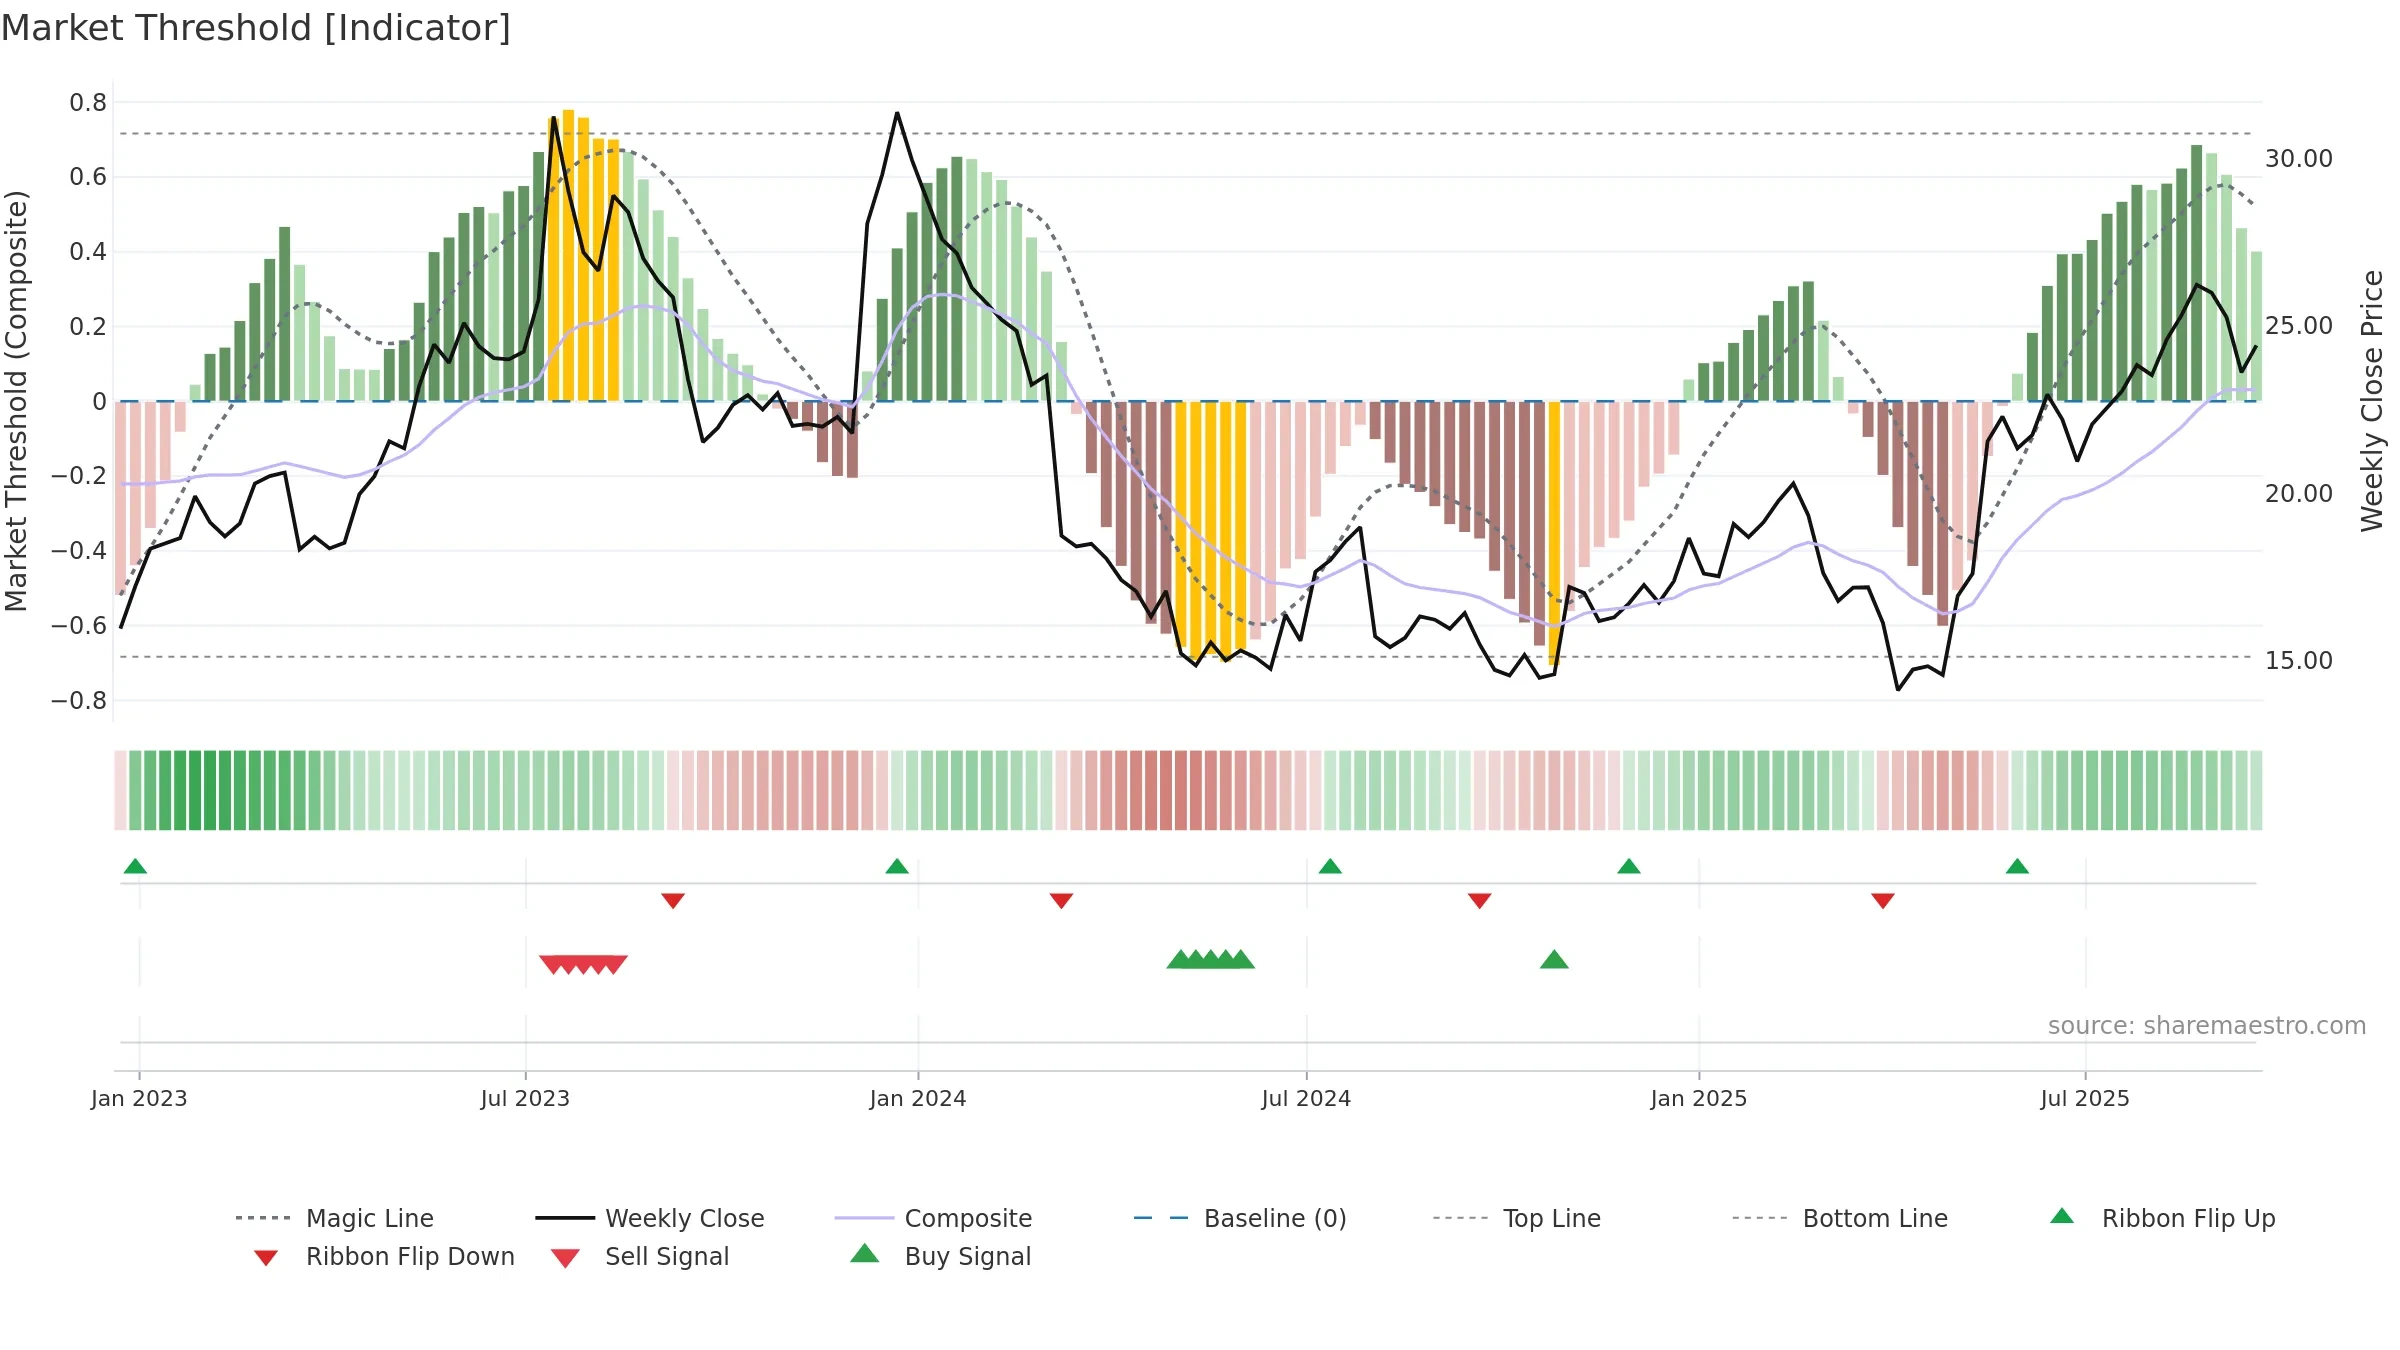Click the '−0.8' left axis tick label
Image resolution: width=2400 pixels, height=1350 pixels.
click(79, 700)
